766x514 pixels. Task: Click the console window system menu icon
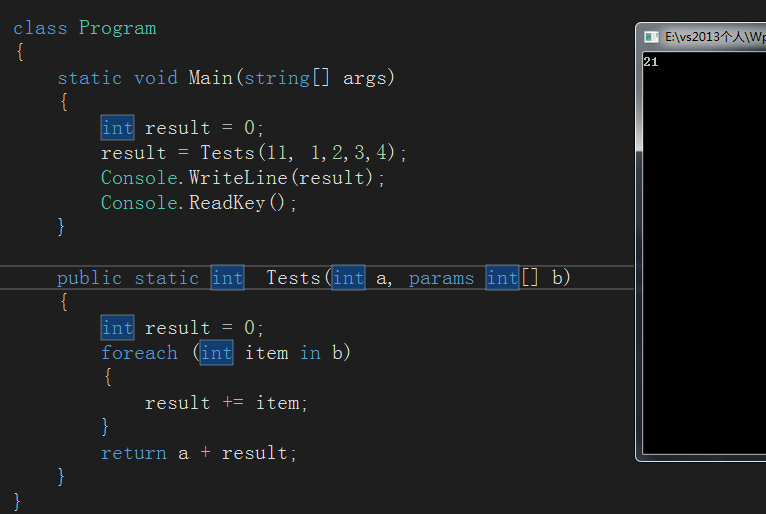click(x=652, y=36)
